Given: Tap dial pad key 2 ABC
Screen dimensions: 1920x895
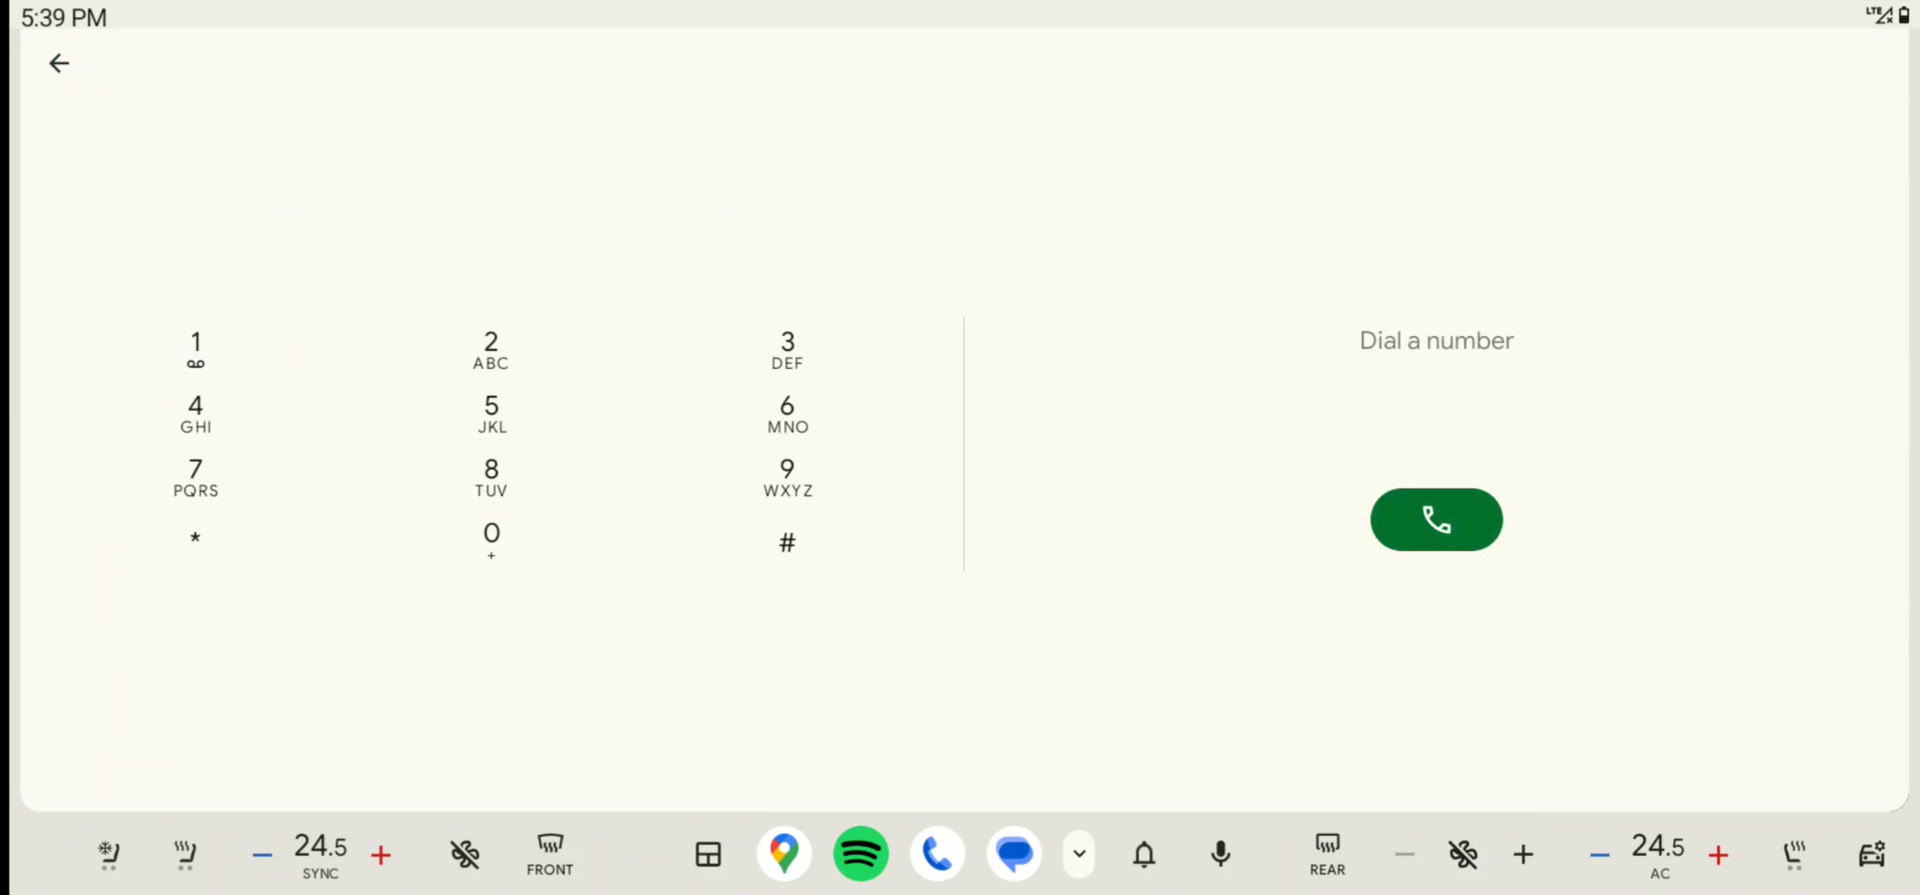Looking at the screenshot, I should tap(491, 350).
